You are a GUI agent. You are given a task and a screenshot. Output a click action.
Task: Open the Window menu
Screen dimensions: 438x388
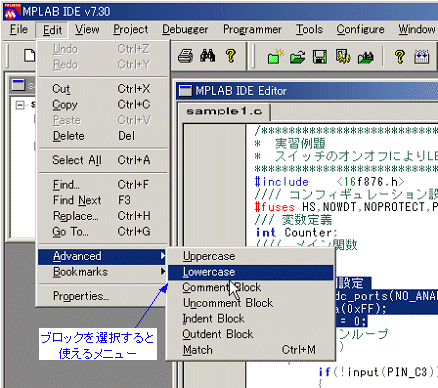tap(417, 29)
